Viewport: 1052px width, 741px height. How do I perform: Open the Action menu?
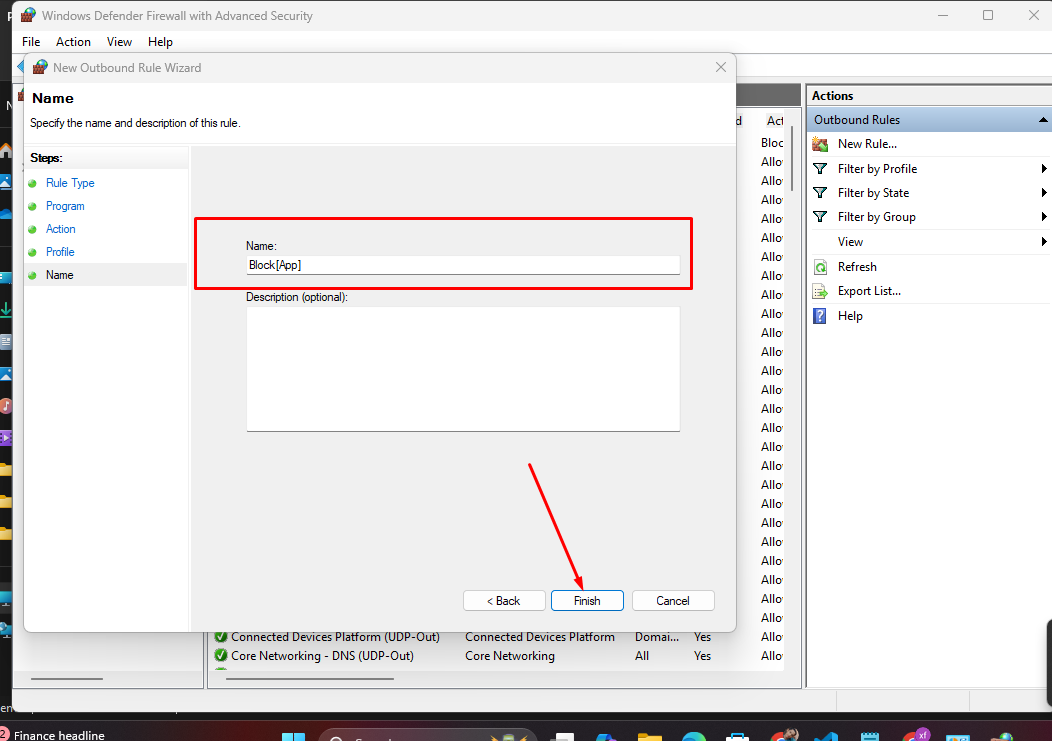[73, 42]
